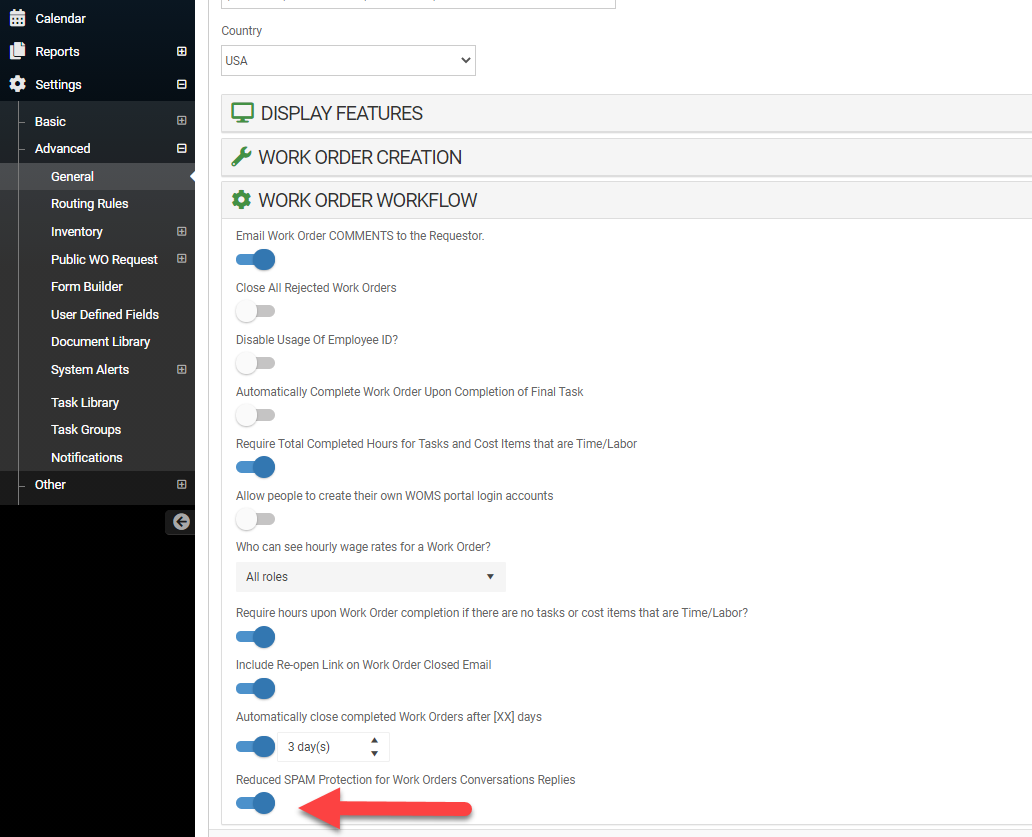Turn on Disable Usage Of Employee ID

255,364
